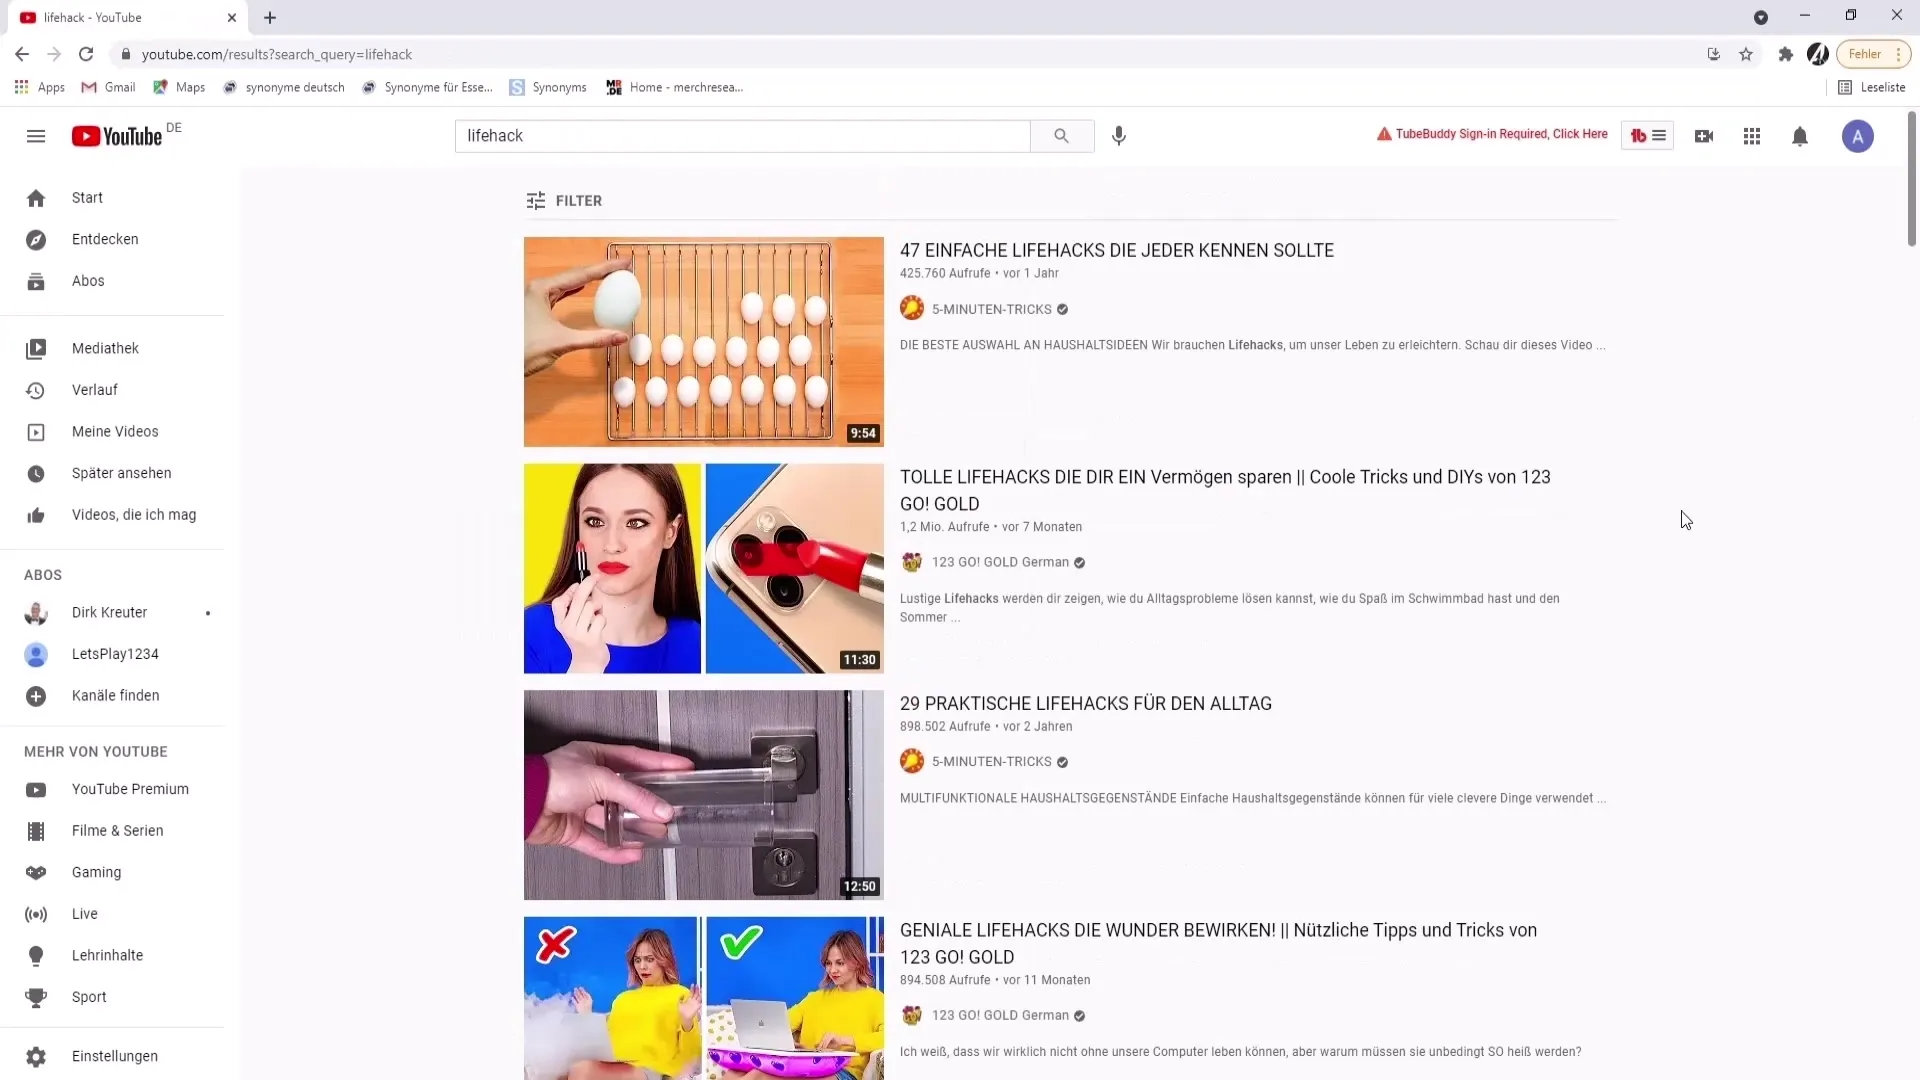1920x1080 pixels.
Task: Open 123 GO! GOLD German under GENIALE LIFEHACKS
Action: (1000, 1015)
